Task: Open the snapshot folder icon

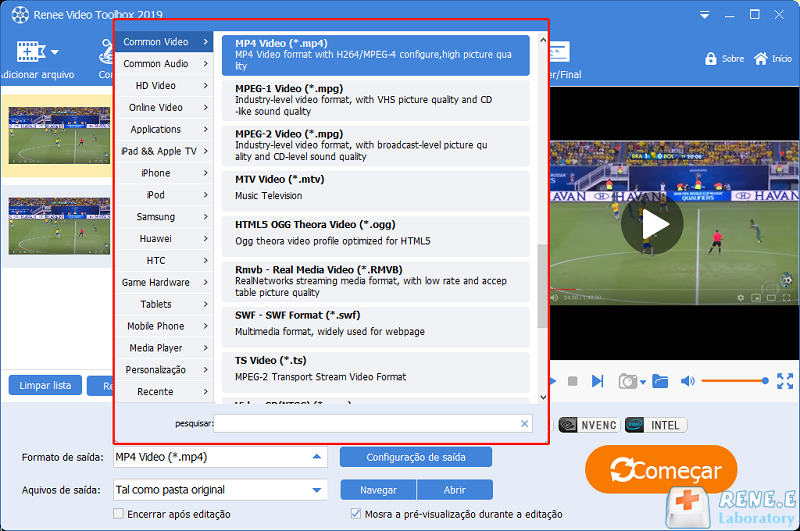Action: [660, 381]
